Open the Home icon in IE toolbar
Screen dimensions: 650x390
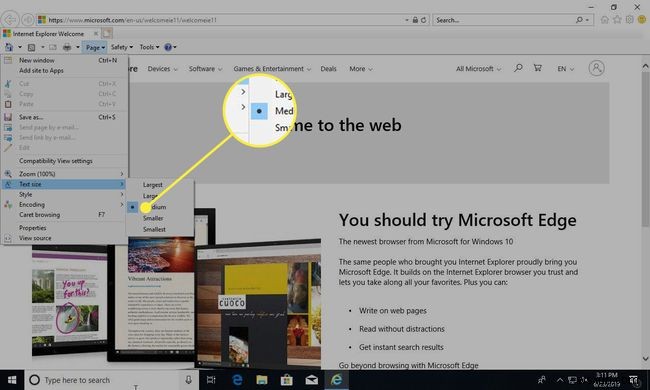pyautogui.click(x=604, y=19)
